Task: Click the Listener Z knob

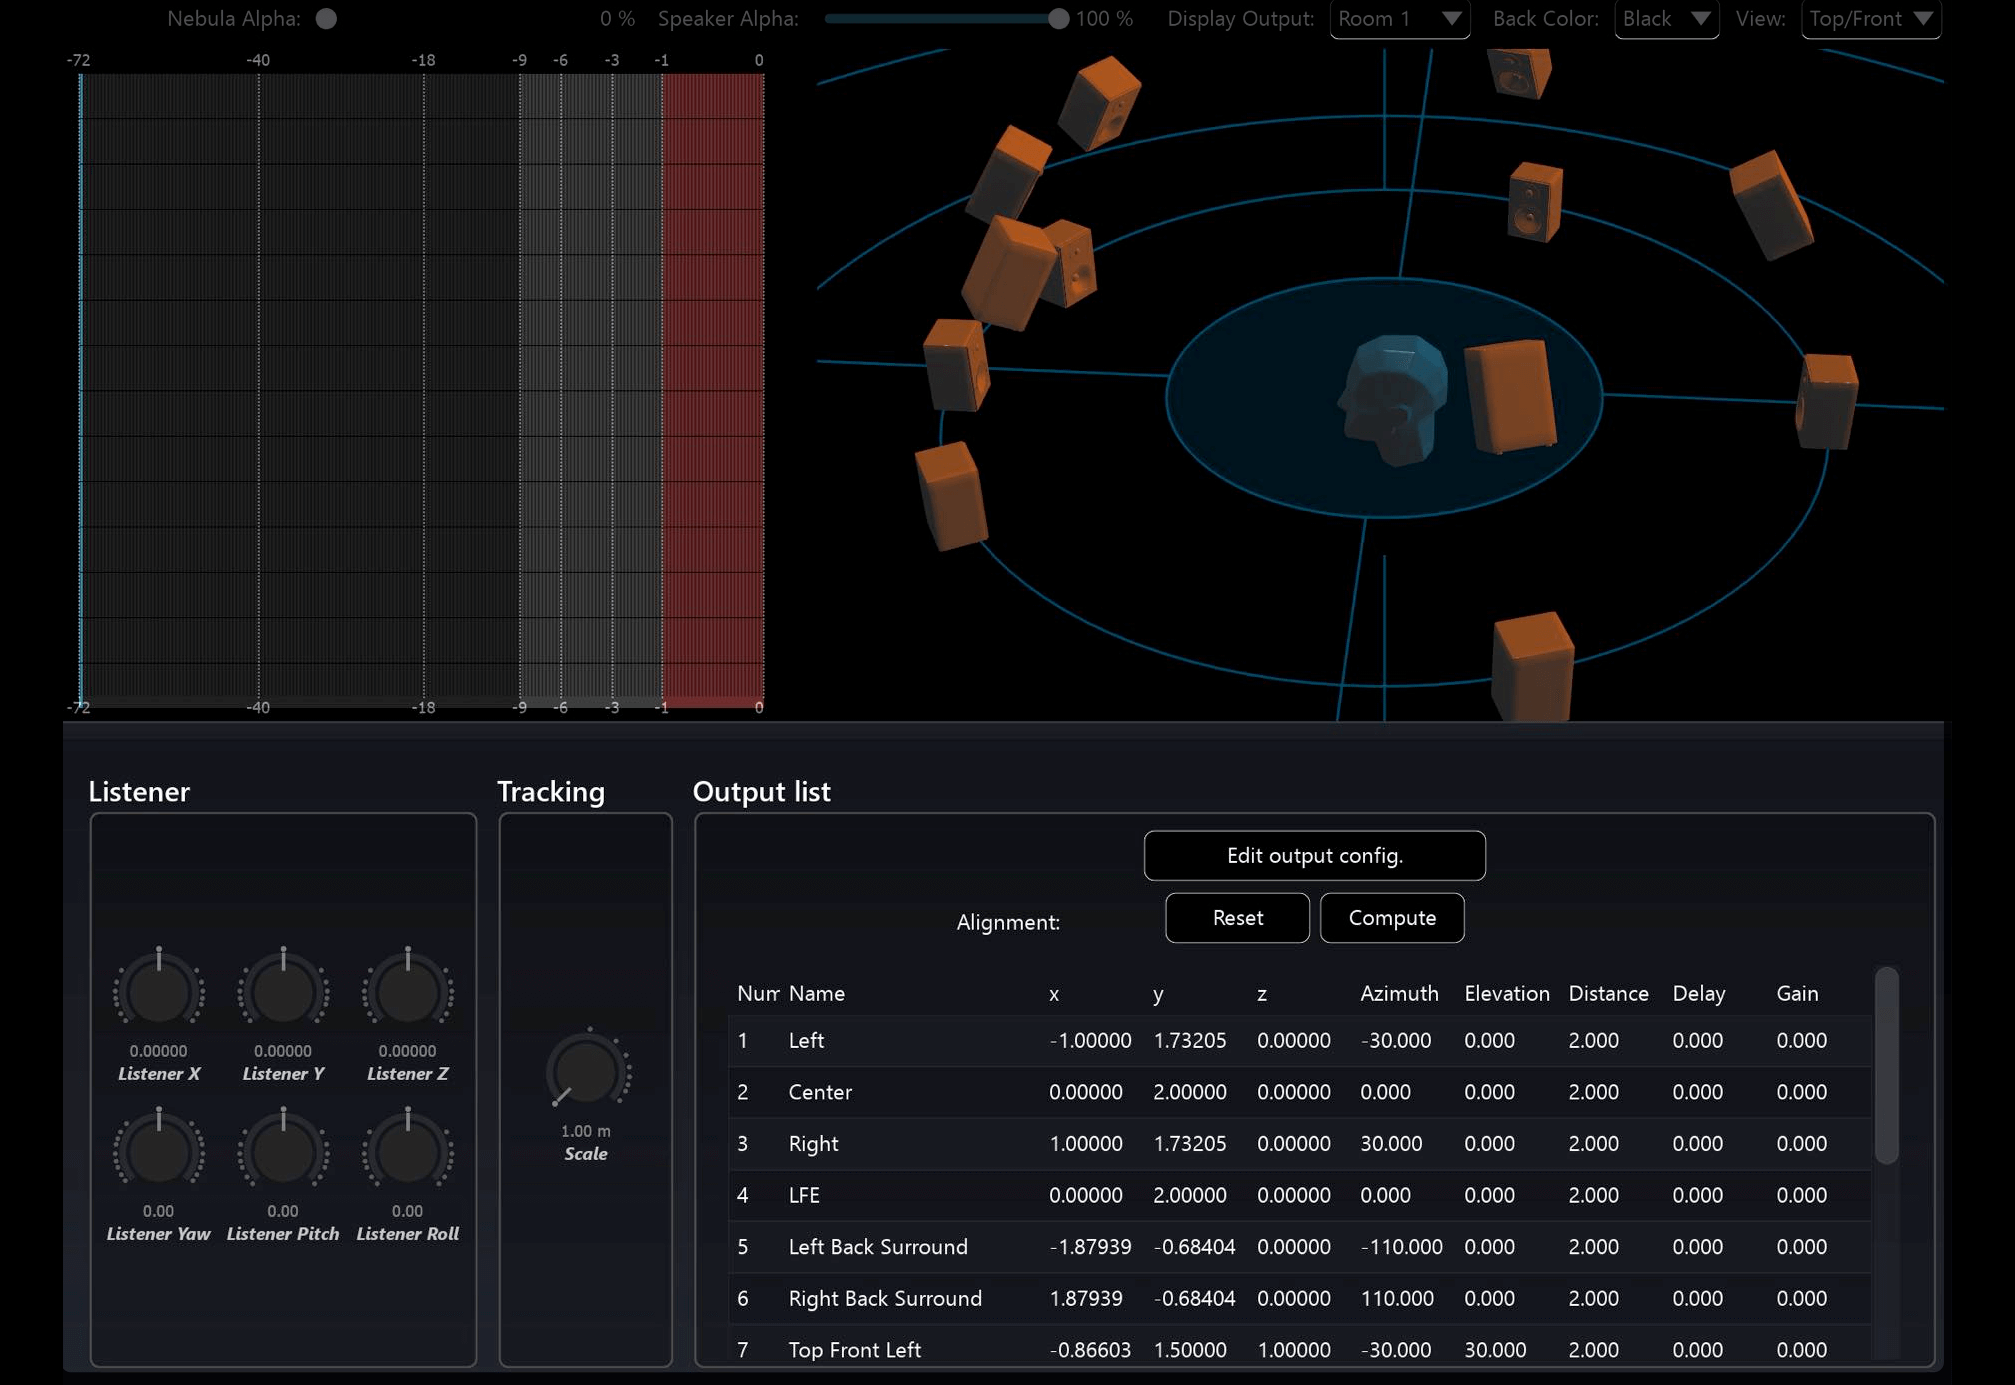Action: (x=407, y=993)
